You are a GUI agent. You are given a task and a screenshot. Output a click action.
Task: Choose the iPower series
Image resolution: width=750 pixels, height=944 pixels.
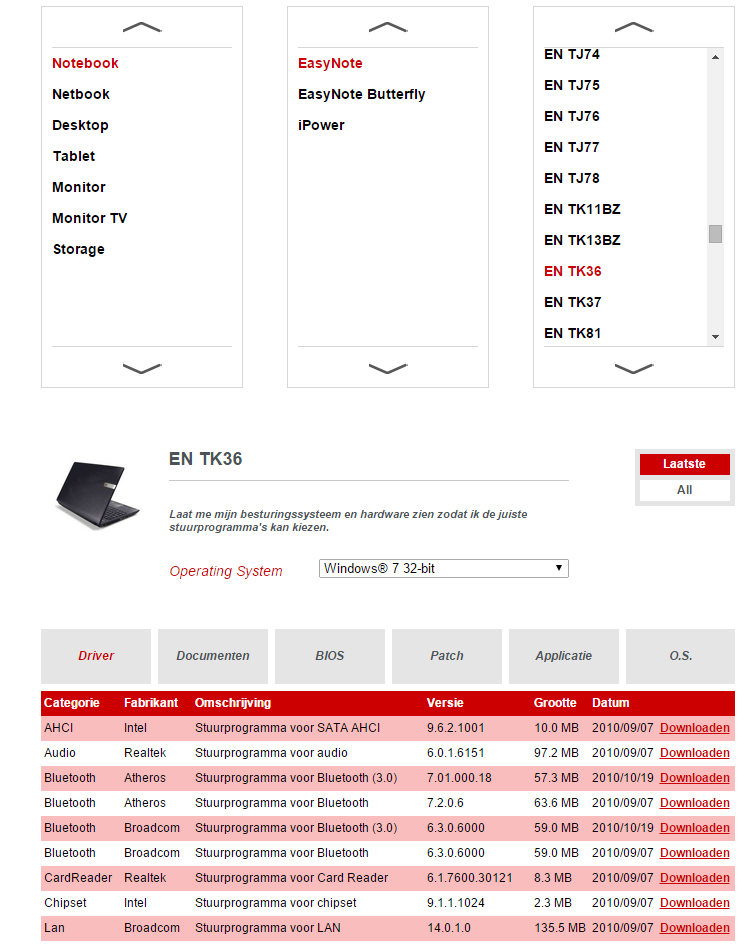tap(321, 125)
